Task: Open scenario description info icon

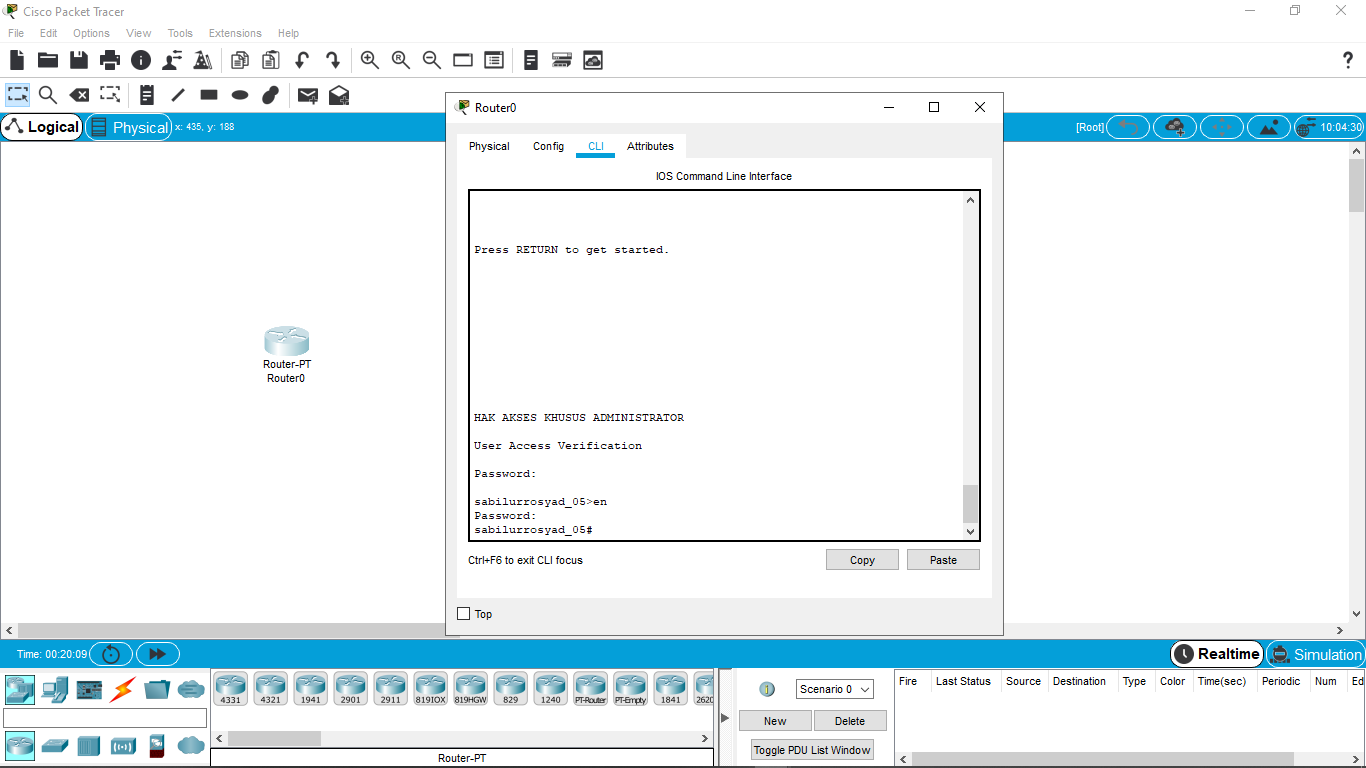Action: 767,689
